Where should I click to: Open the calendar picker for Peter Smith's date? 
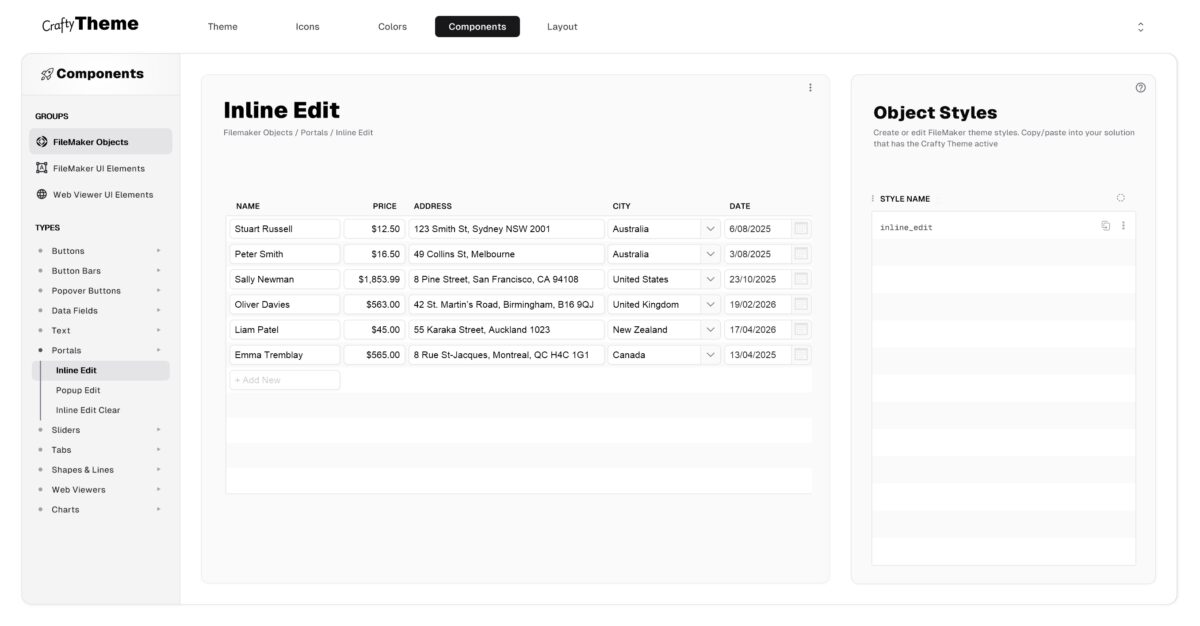pyautogui.click(x=801, y=254)
